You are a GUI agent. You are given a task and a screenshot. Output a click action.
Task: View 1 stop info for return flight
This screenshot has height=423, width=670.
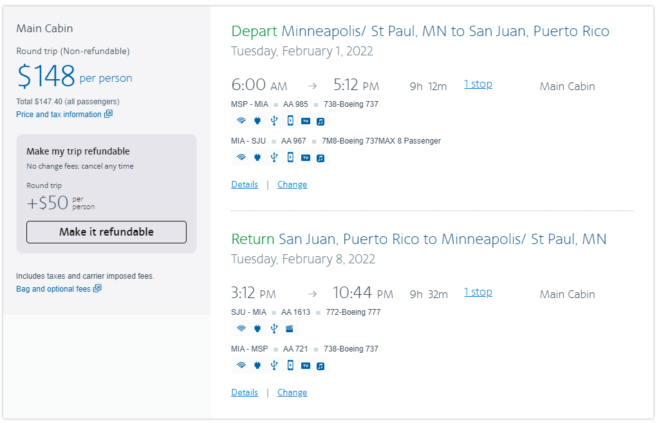click(x=478, y=292)
